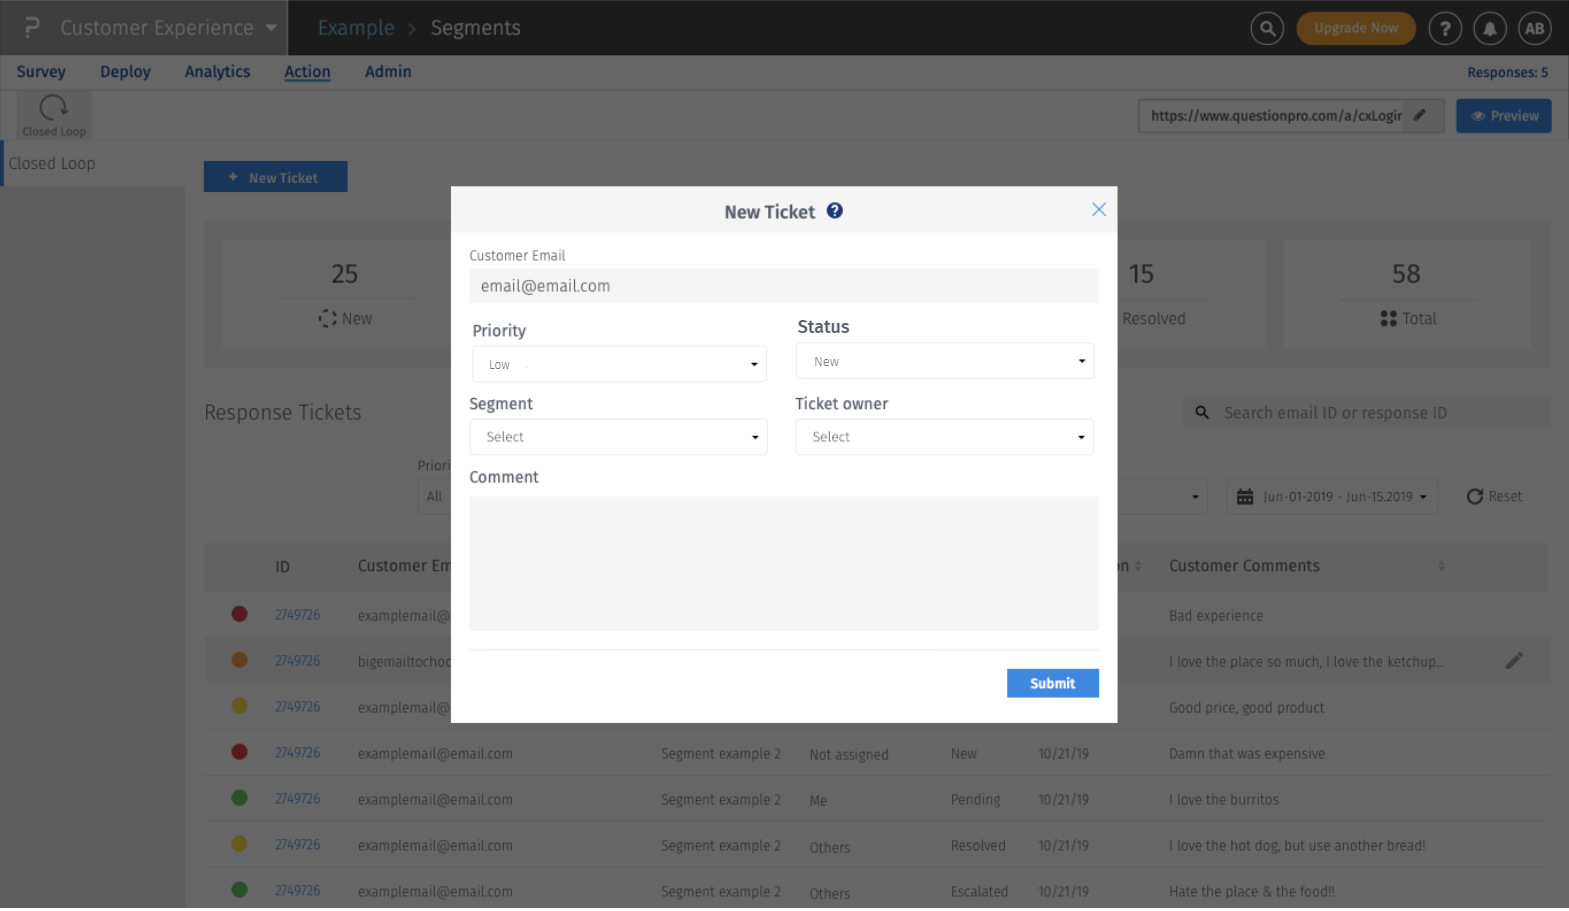Click the Search email ID or response ID field
Screen dimensions: 1569x911
pos(1366,413)
